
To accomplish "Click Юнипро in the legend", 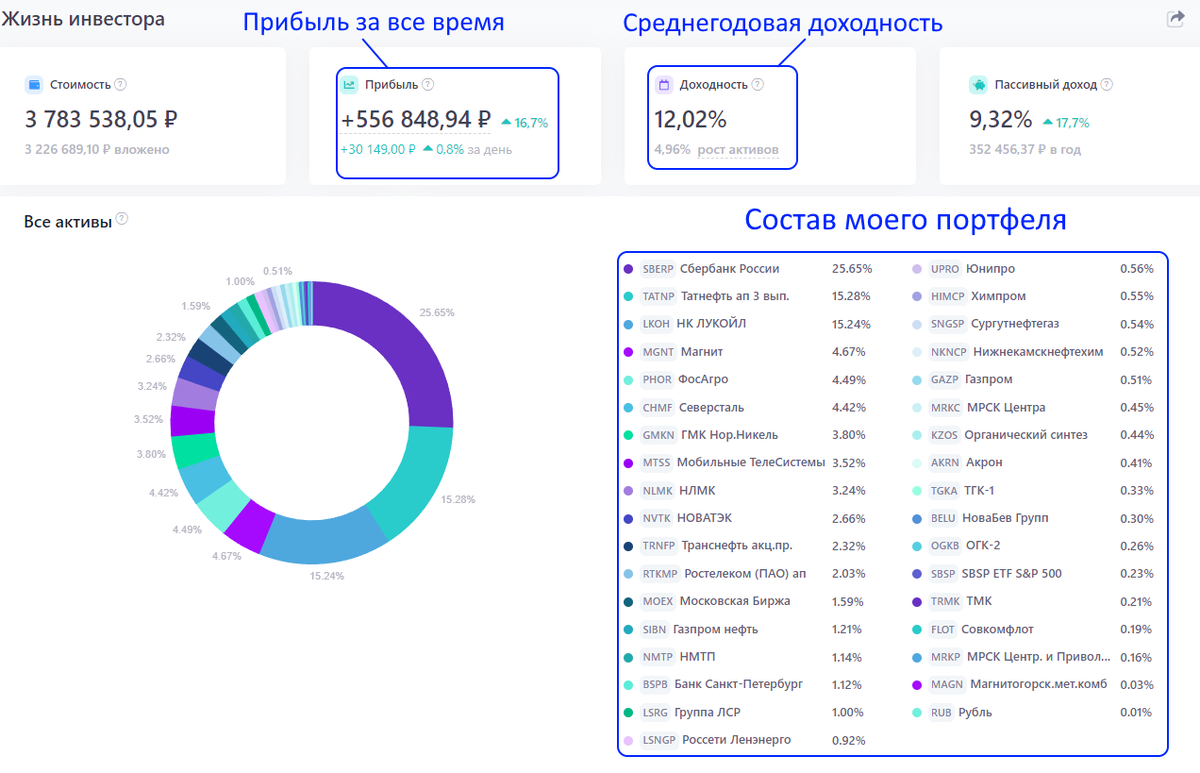I will (991, 269).
